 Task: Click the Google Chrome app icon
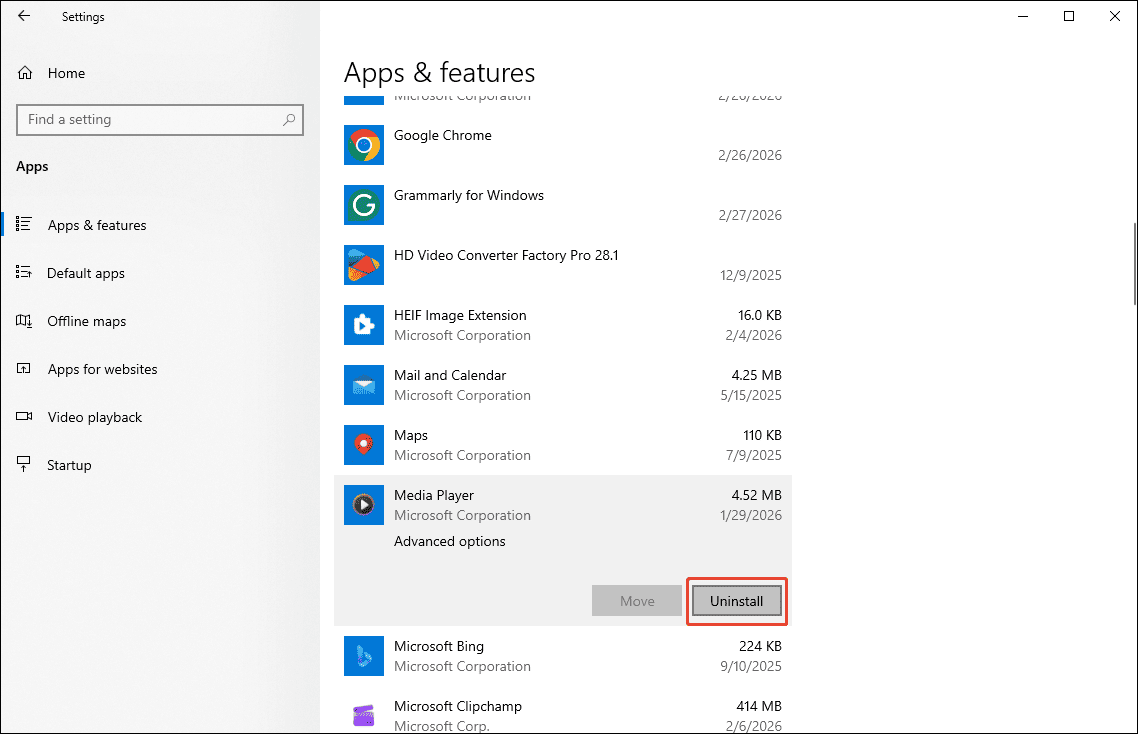(364, 145)
